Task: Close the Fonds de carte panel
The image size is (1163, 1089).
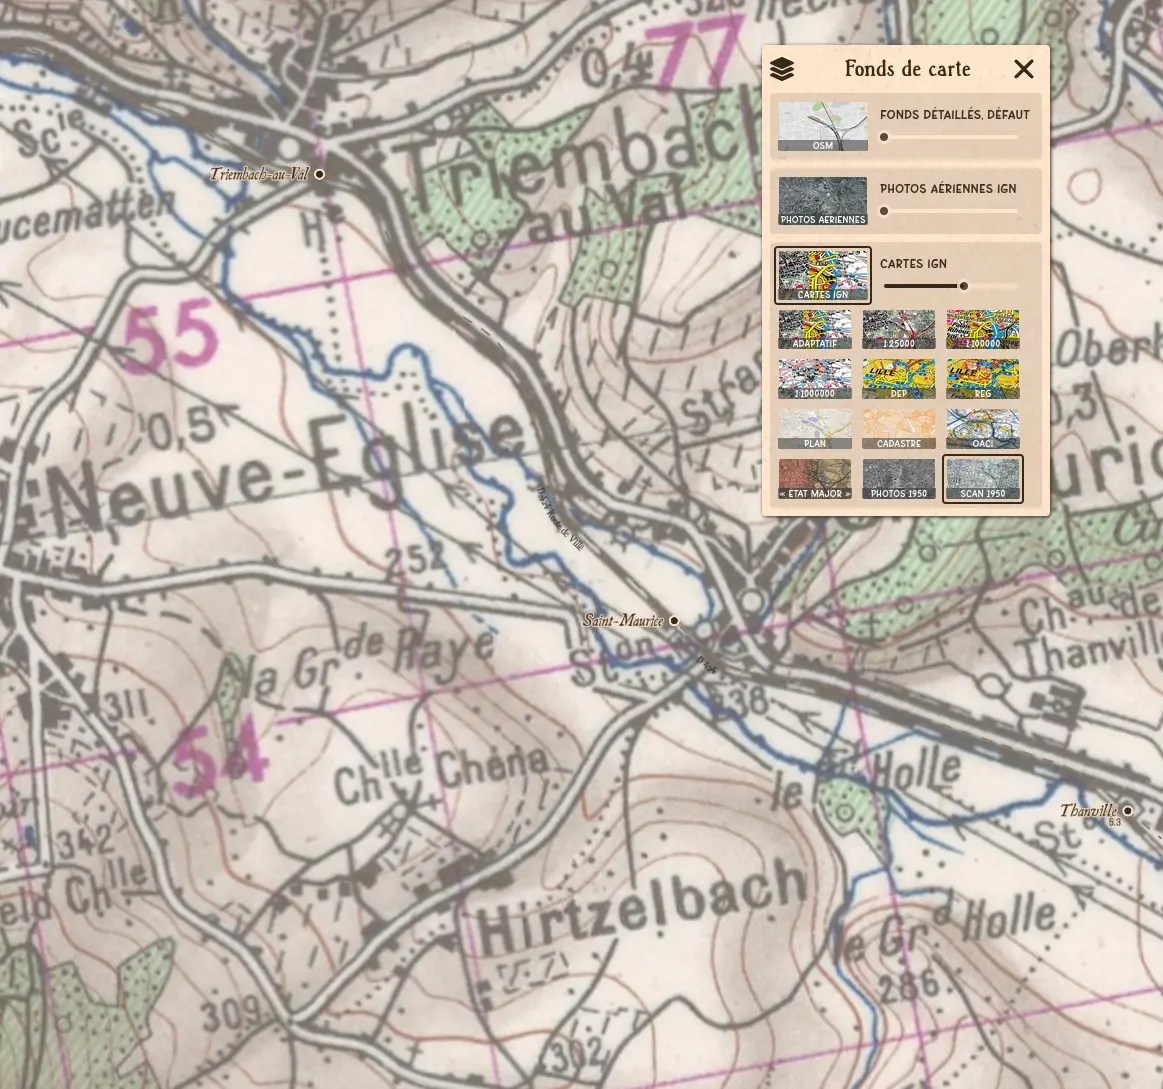Action: [1024, 69]
